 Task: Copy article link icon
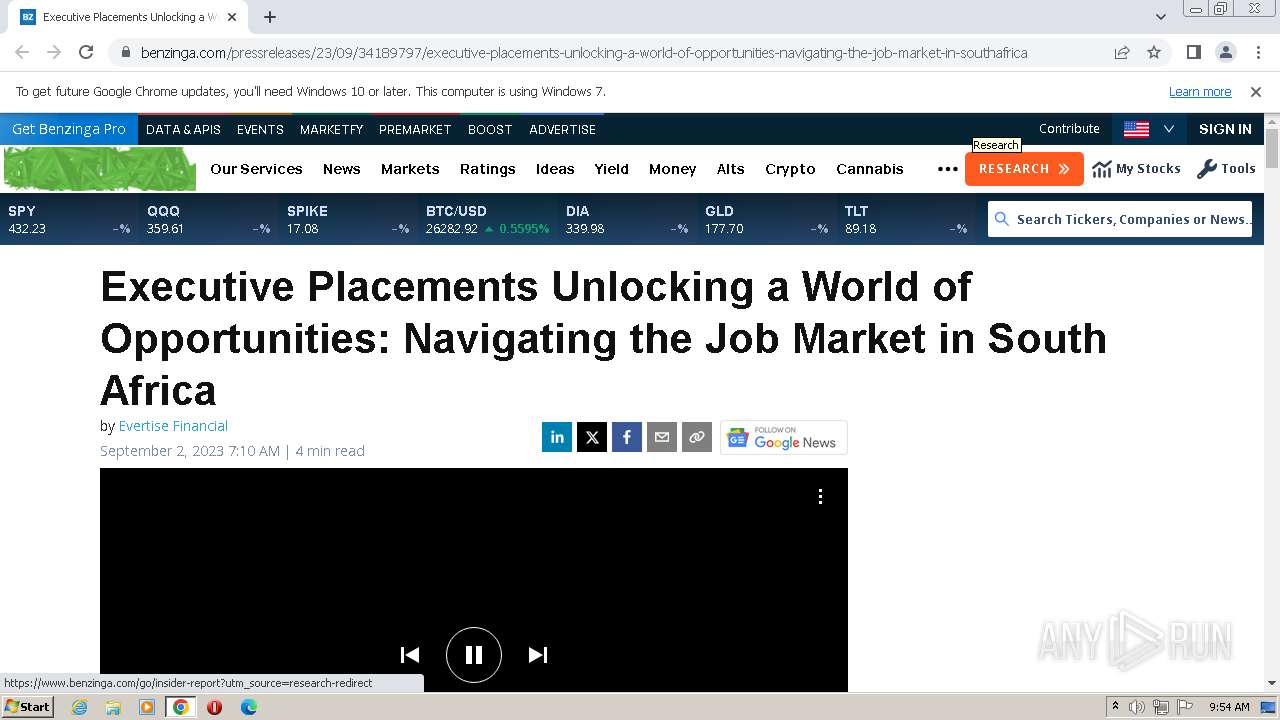point(697,437)
